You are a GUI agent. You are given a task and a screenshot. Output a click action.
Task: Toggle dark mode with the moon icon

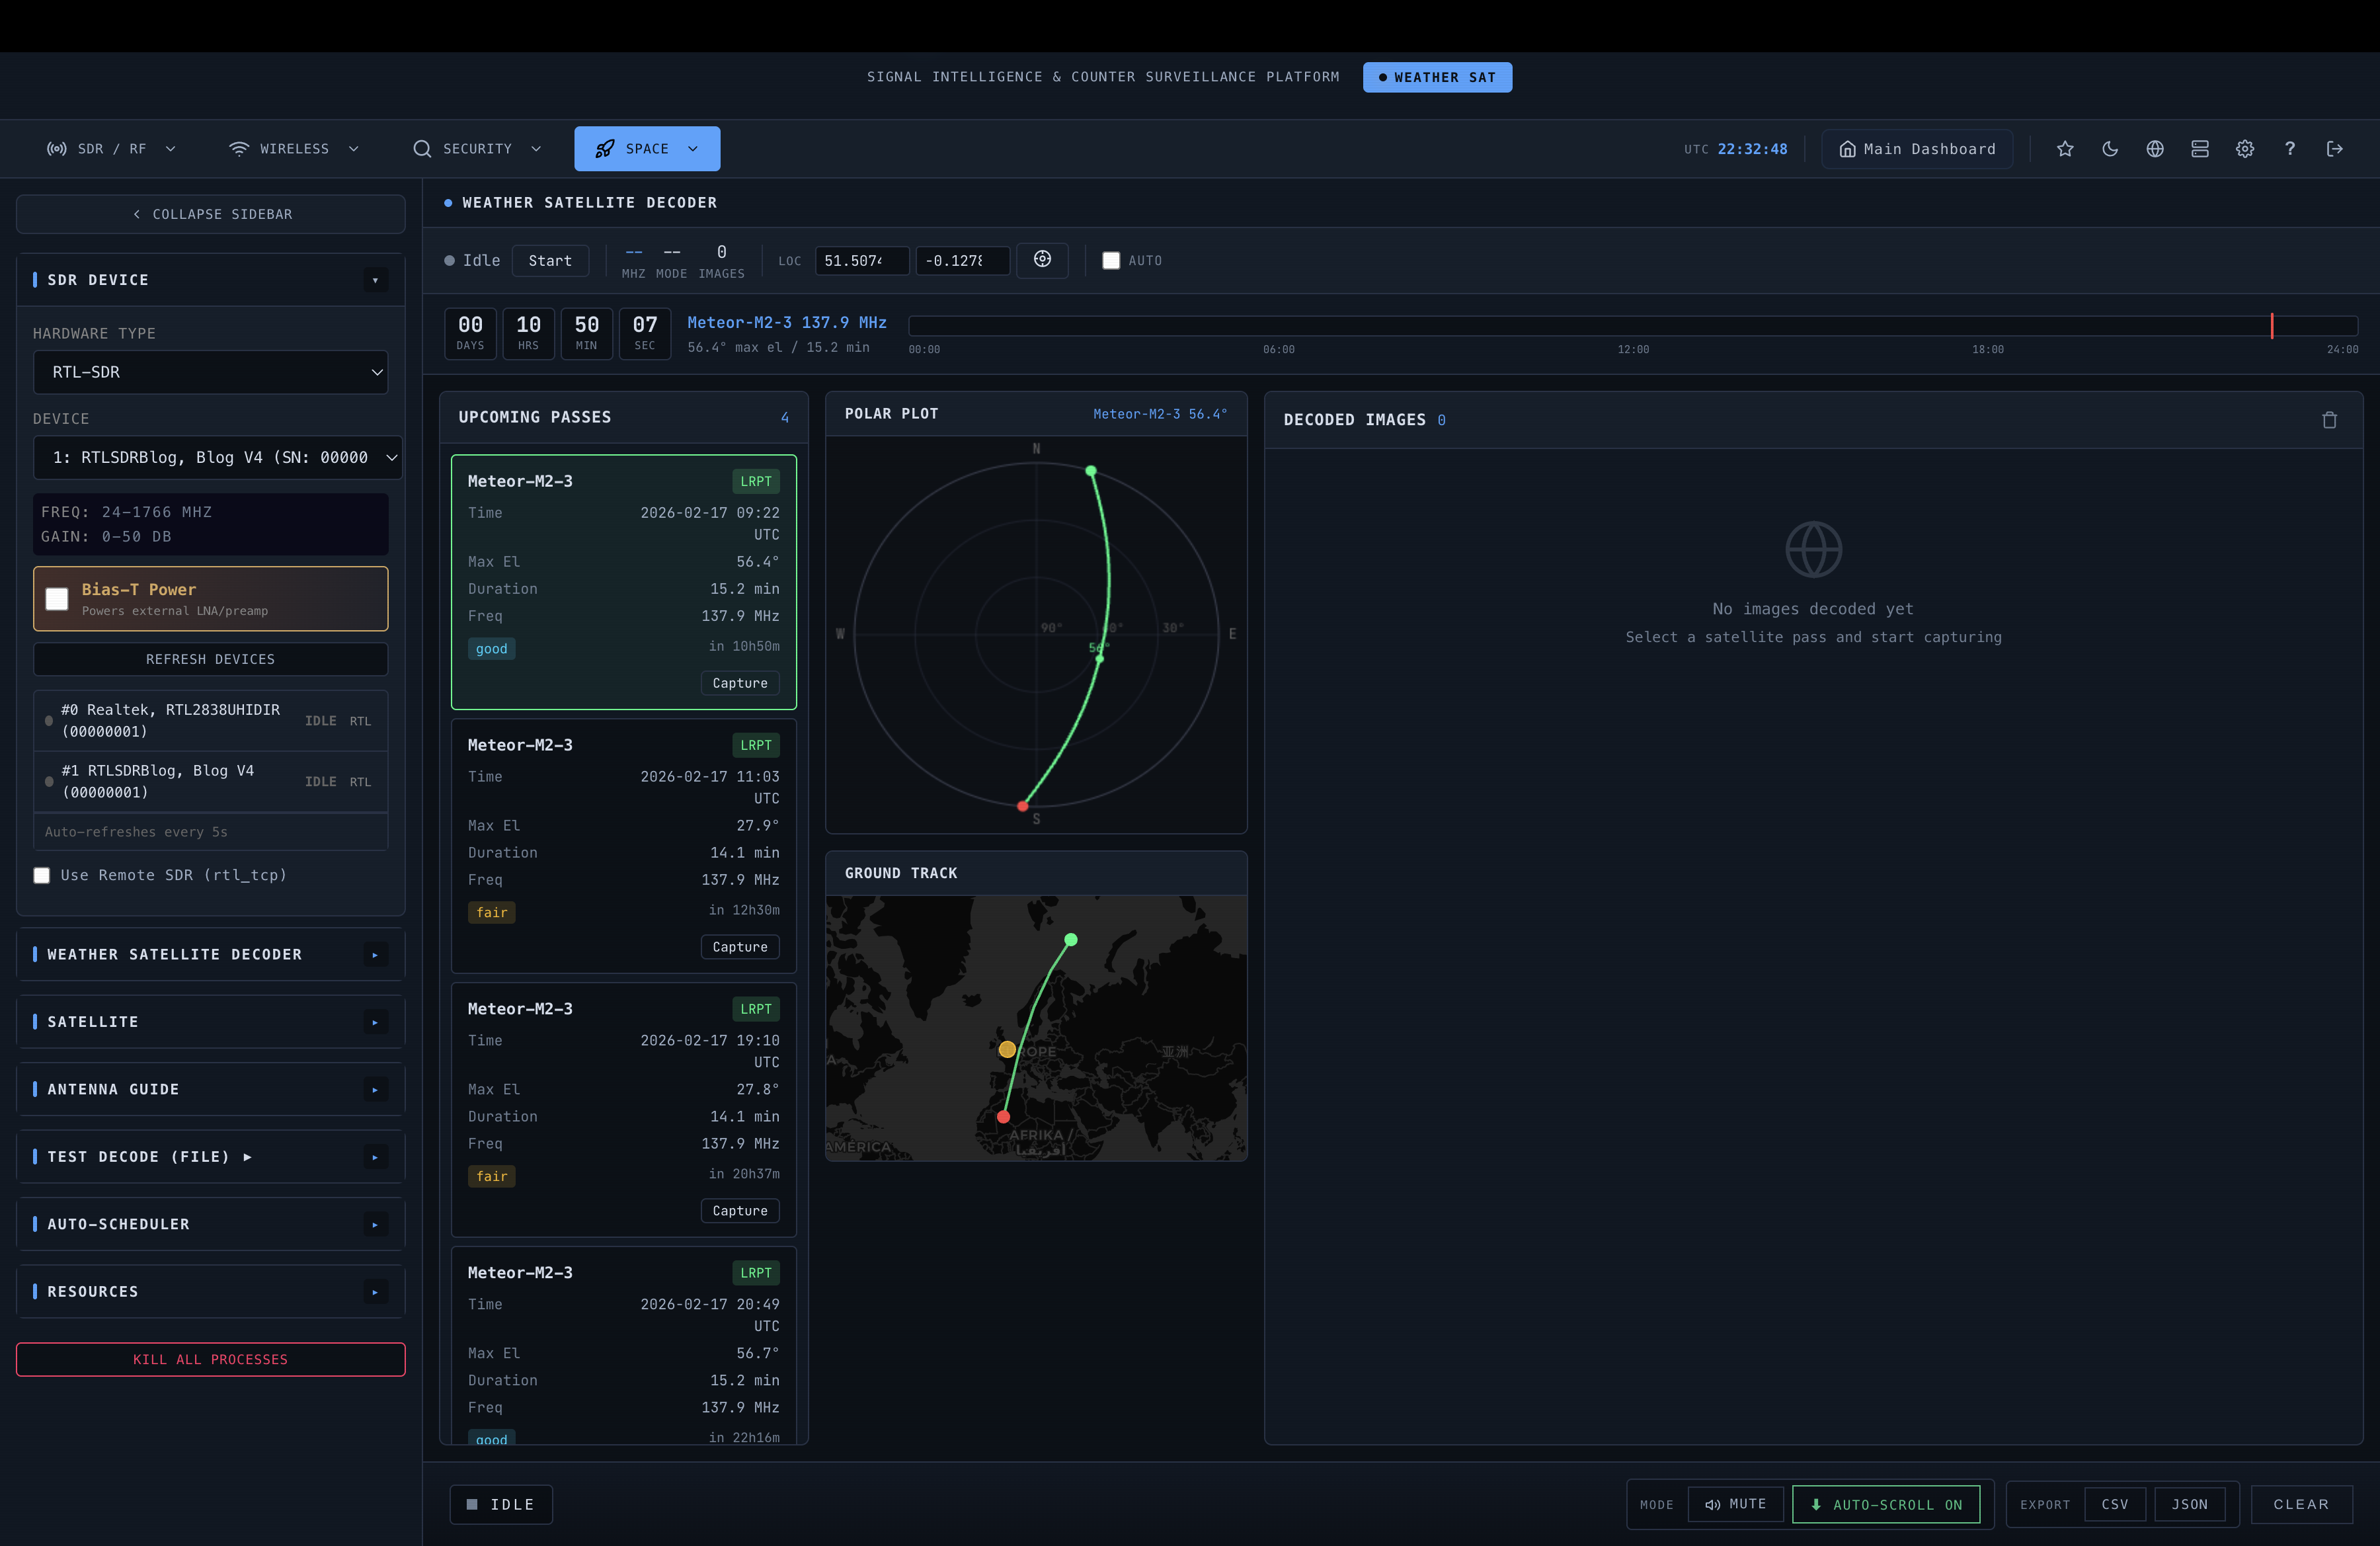pyautogui.click(x=2110, y=148)
